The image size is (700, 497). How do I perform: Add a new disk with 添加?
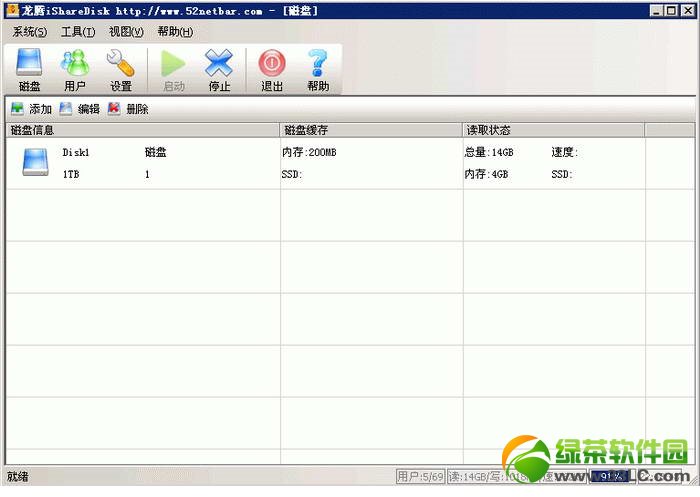[x=31, y=109]
